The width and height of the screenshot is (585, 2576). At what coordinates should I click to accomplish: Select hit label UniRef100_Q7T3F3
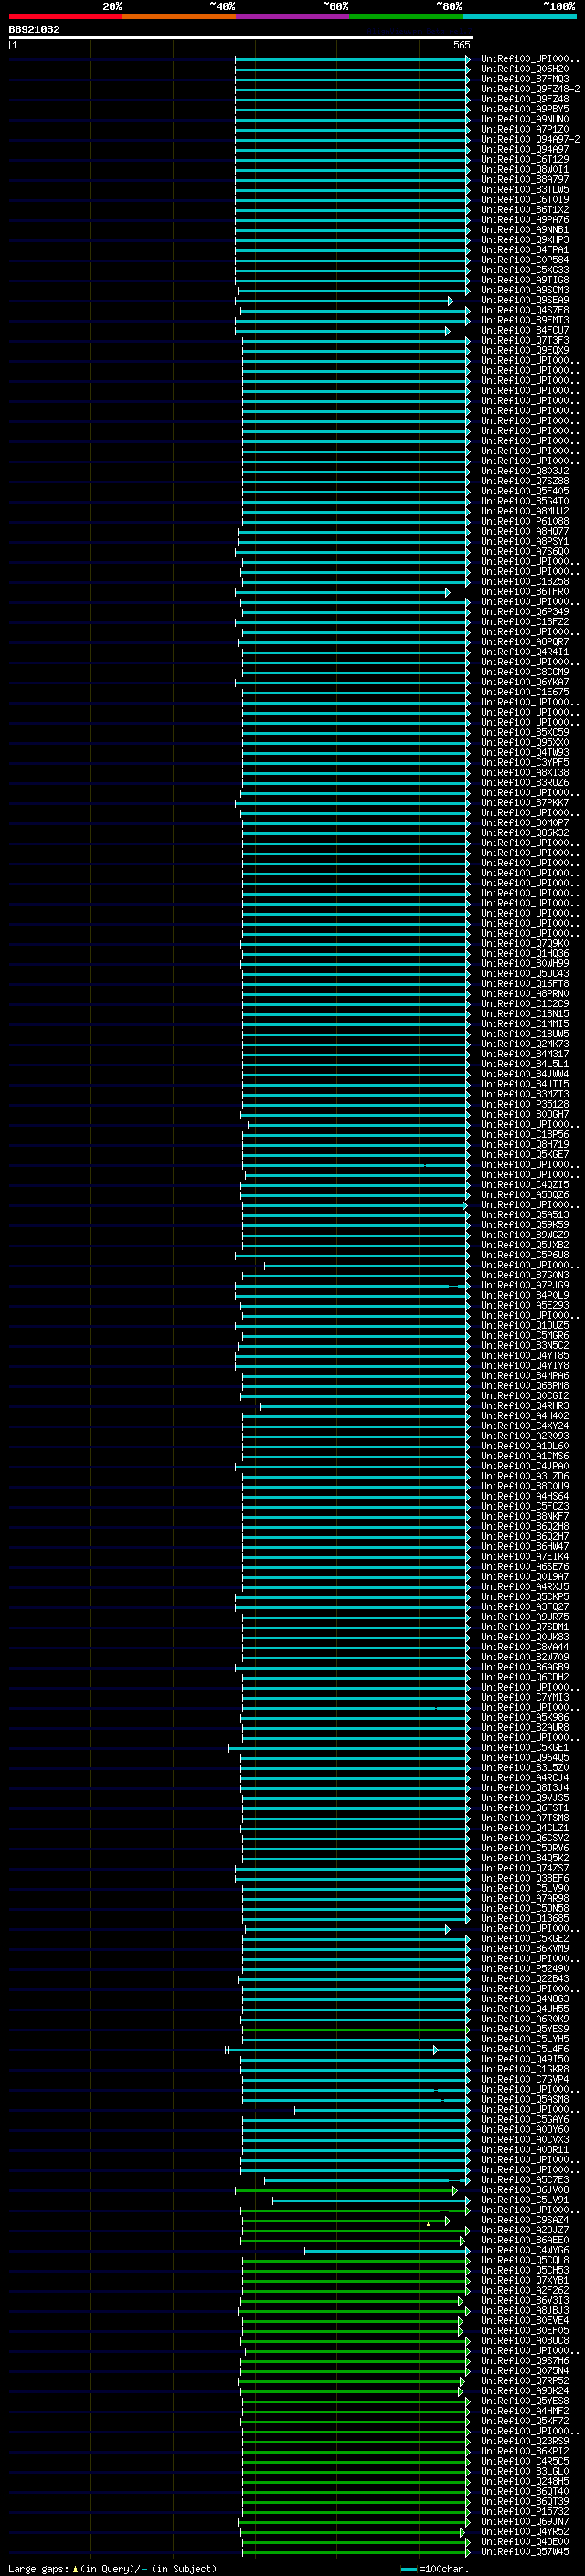pyautogui.click(x=524, y=340)
